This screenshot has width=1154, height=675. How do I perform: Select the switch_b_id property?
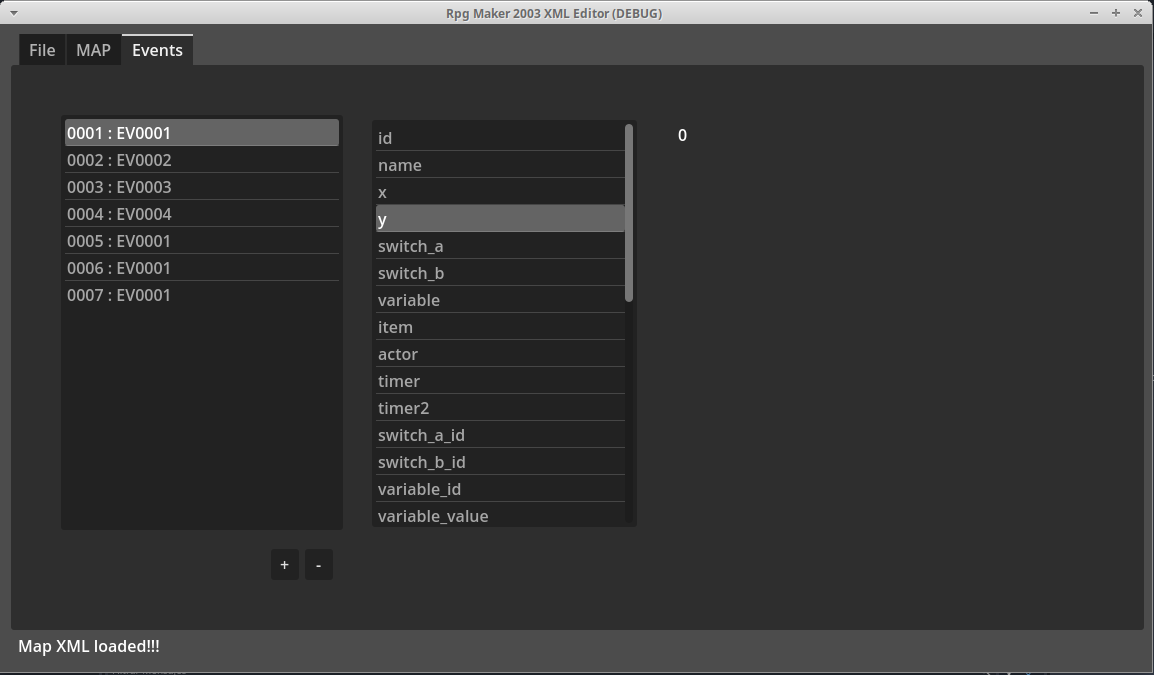pos(500,462)
